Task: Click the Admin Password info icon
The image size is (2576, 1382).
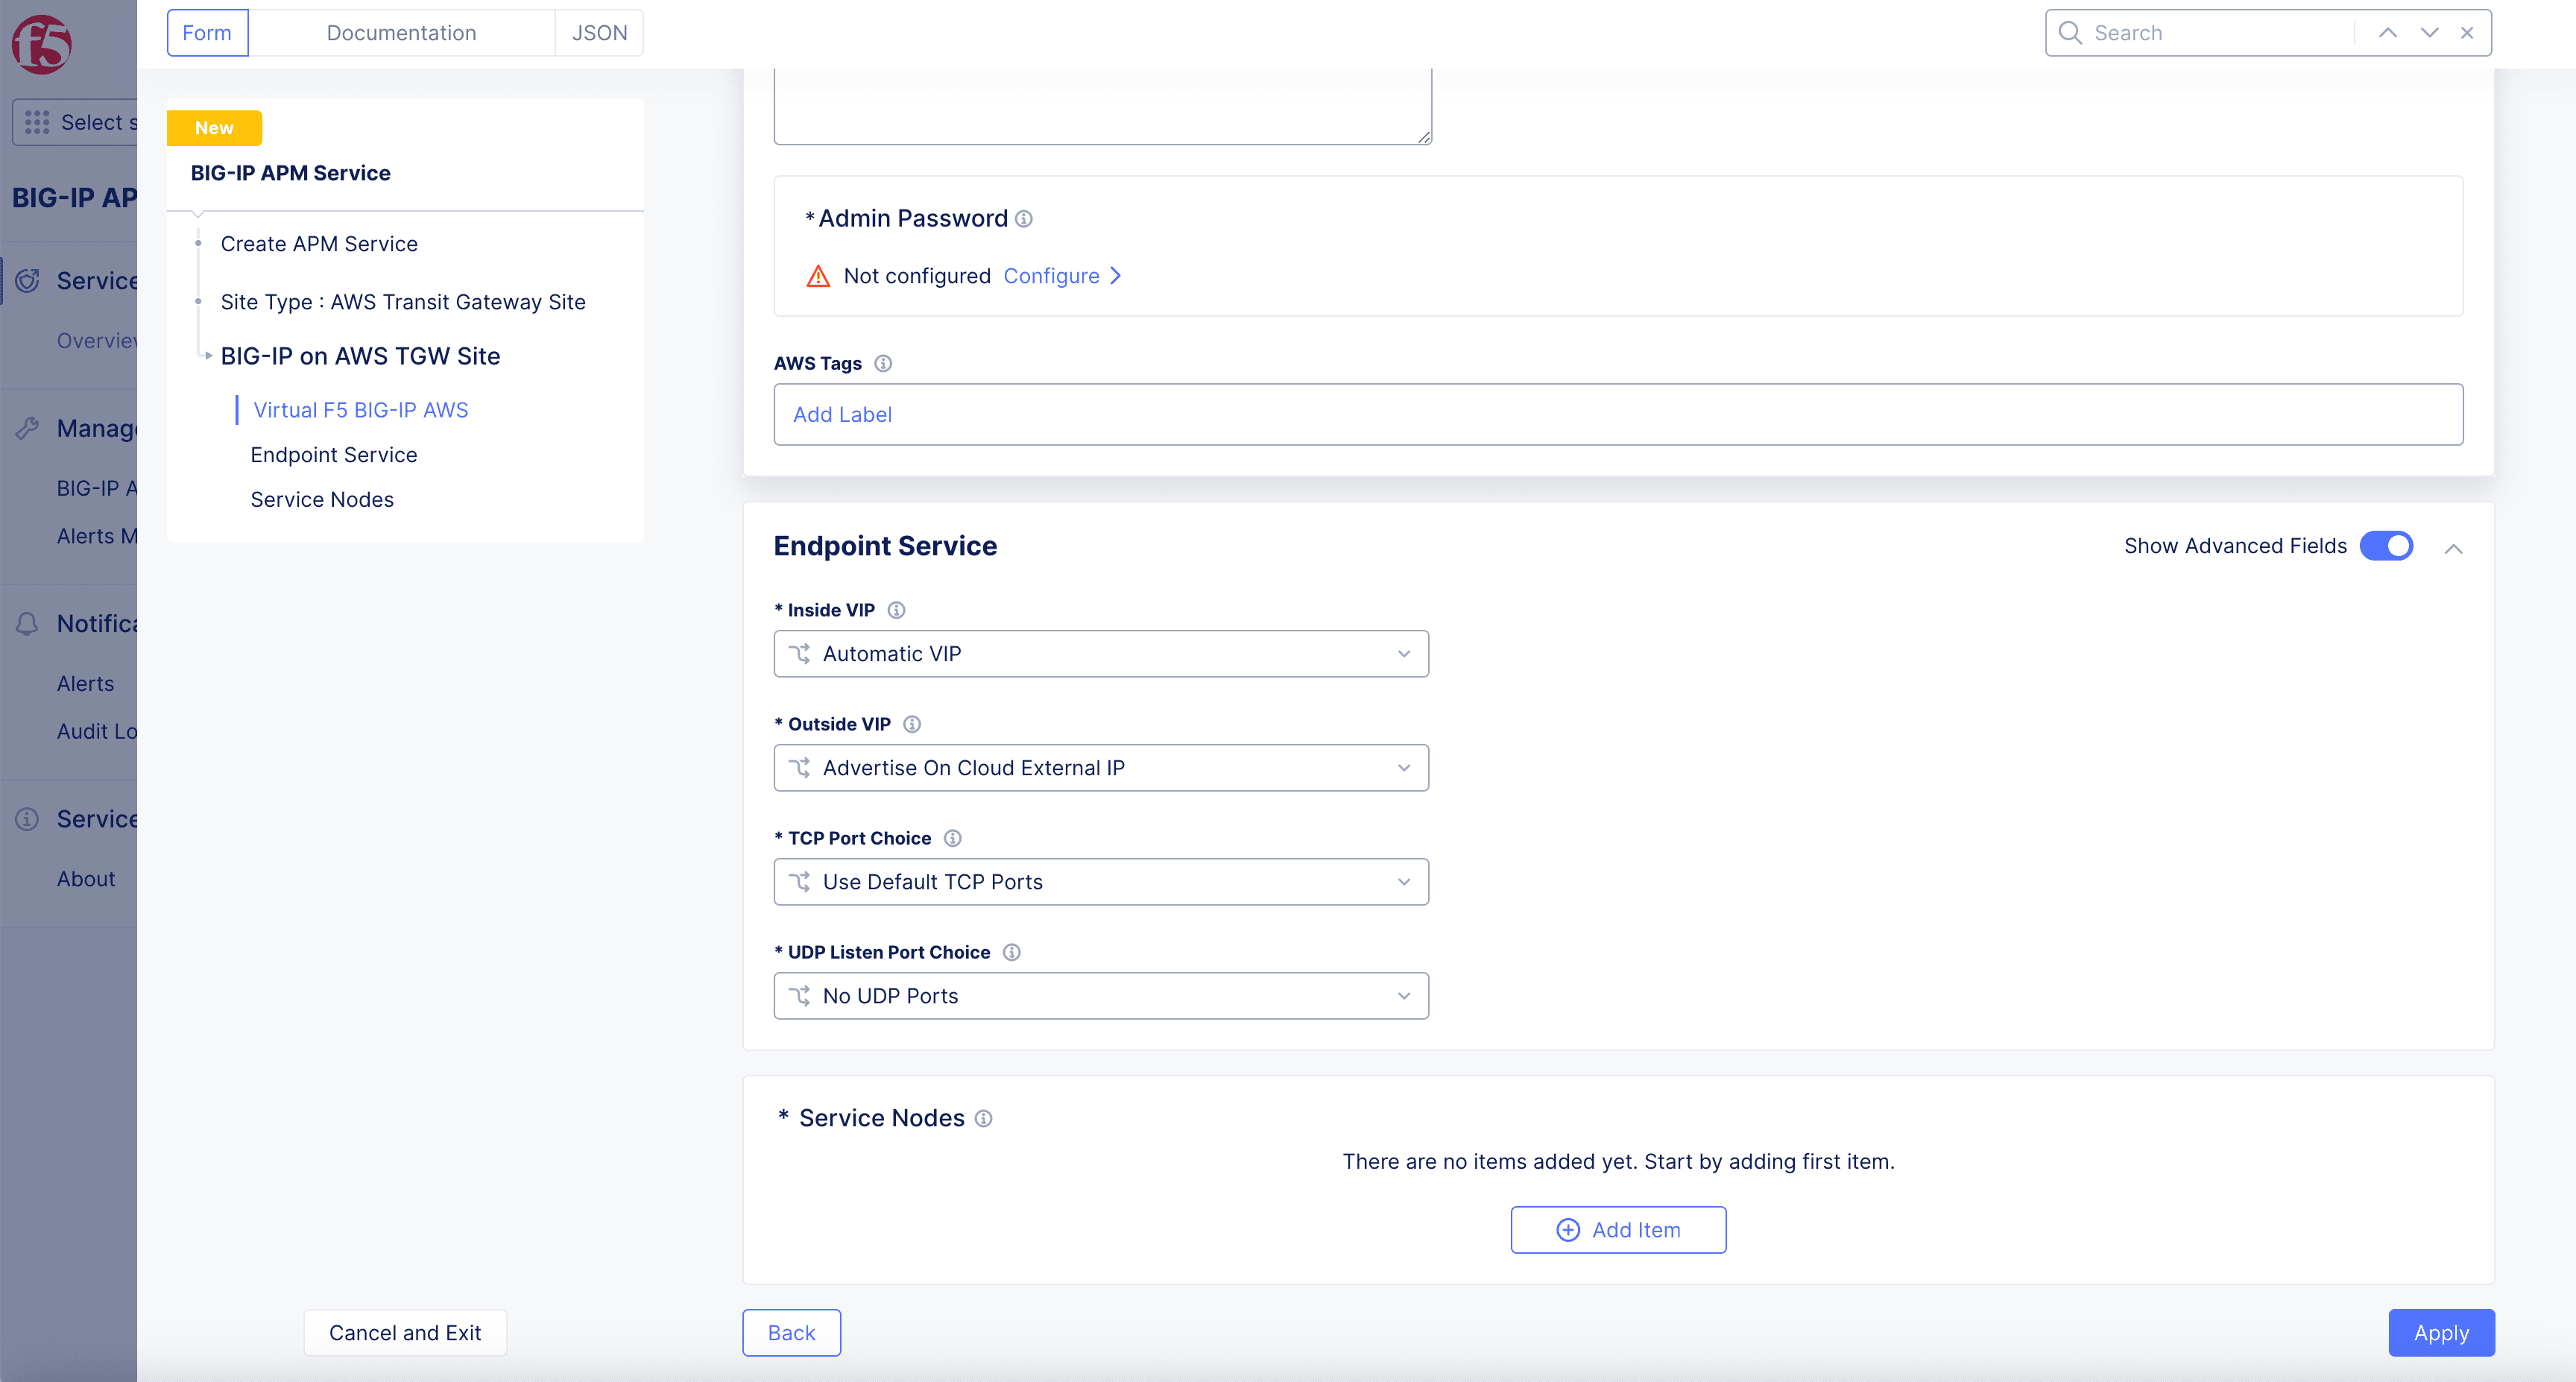Action: 1024,218
